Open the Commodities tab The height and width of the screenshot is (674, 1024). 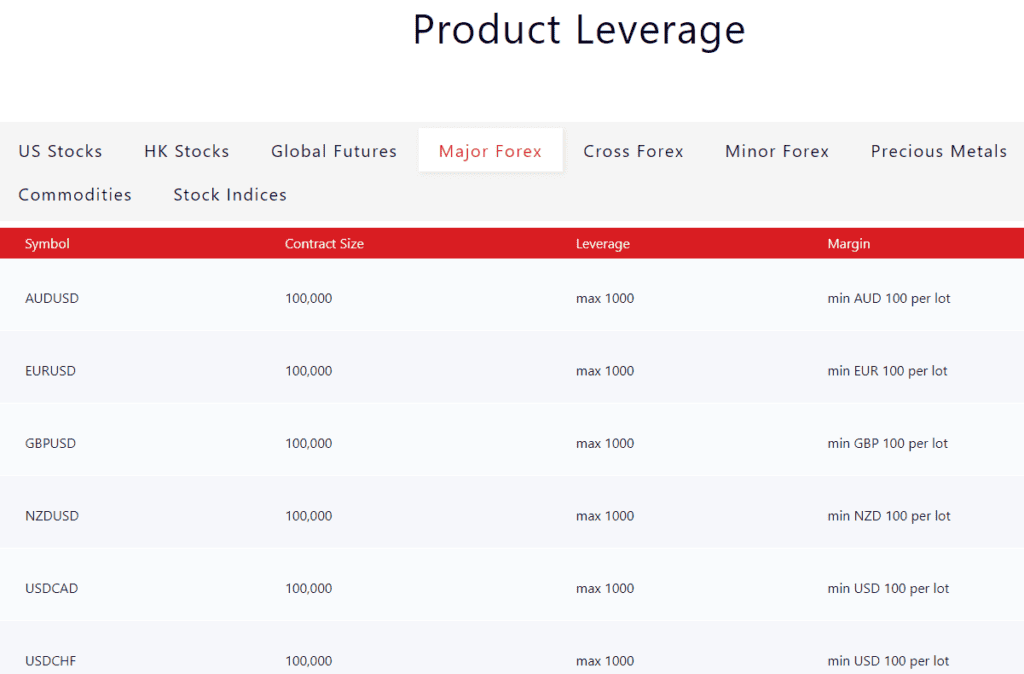(74, 194)
